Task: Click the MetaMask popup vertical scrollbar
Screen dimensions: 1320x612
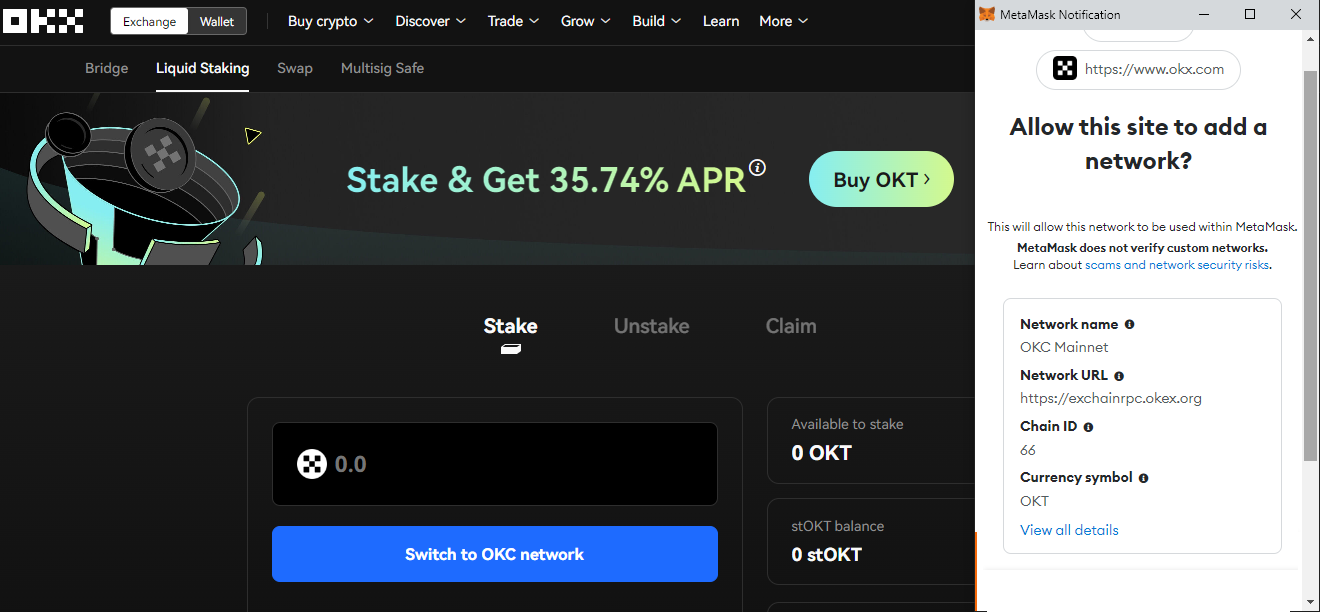Action: click(1311, 265)
